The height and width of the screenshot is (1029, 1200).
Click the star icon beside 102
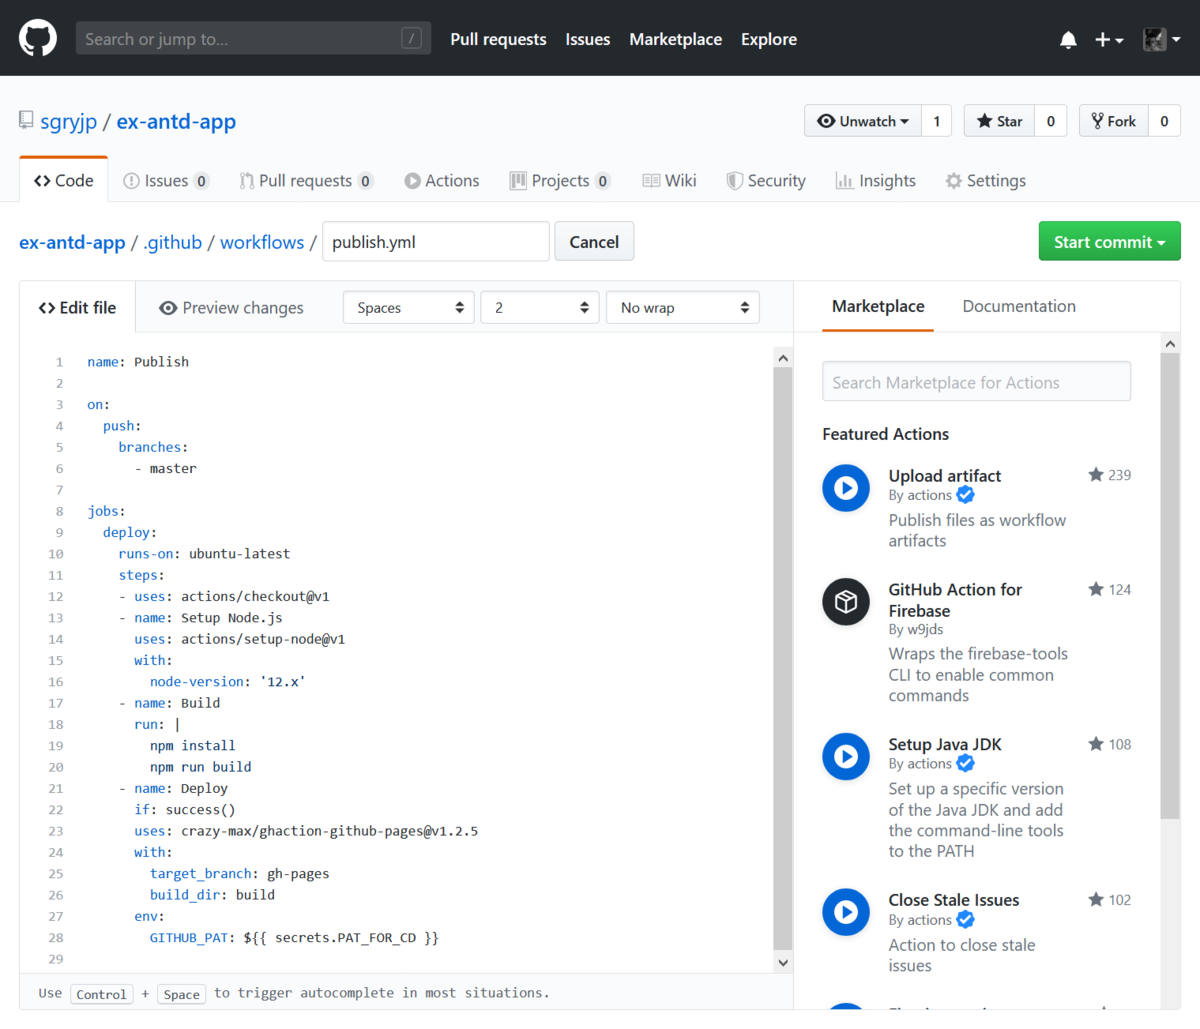click(x=1096, y=900)
